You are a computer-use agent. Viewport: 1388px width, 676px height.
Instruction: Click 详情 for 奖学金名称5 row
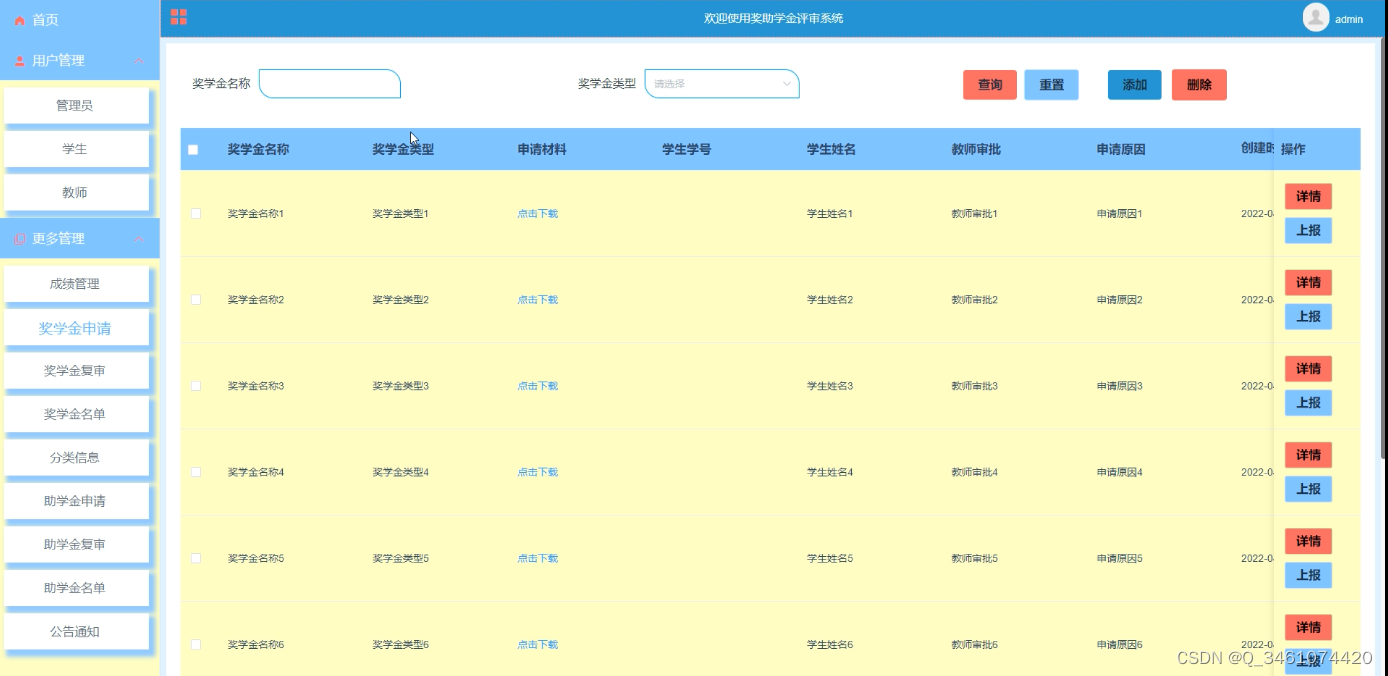tap(1308, 541)
